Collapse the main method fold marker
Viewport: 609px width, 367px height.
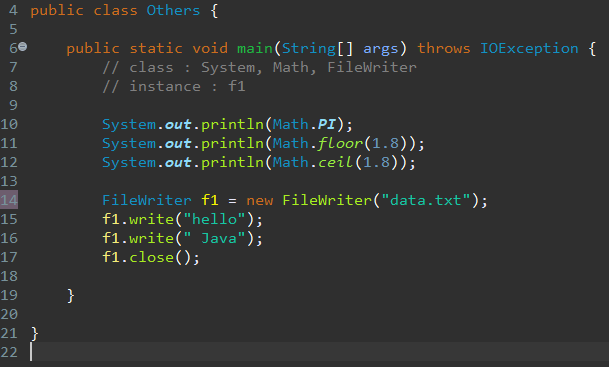point(23,47)
